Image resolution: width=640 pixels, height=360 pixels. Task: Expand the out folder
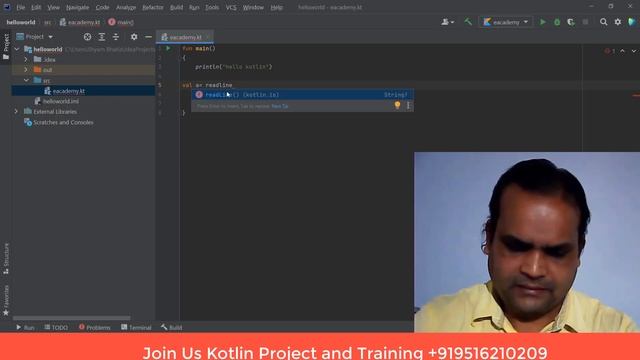[x=26, y=70]
